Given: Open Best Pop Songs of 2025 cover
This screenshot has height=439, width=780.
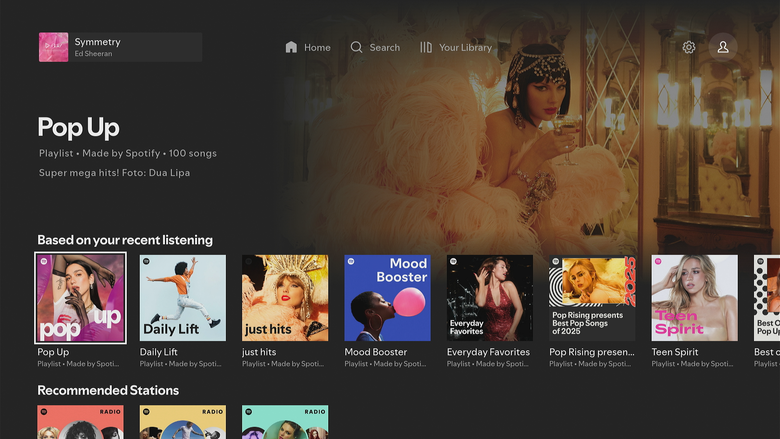Looking at the screenshot, I should coord(592,298).
